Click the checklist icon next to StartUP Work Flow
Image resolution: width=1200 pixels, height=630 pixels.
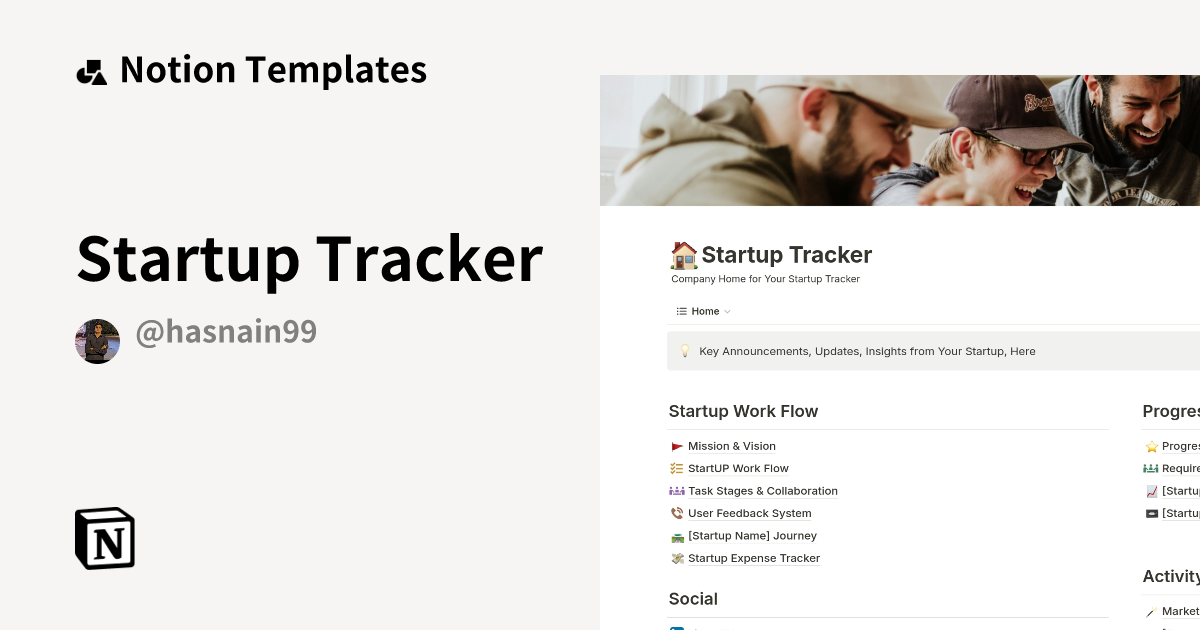[x=677, y=468]
